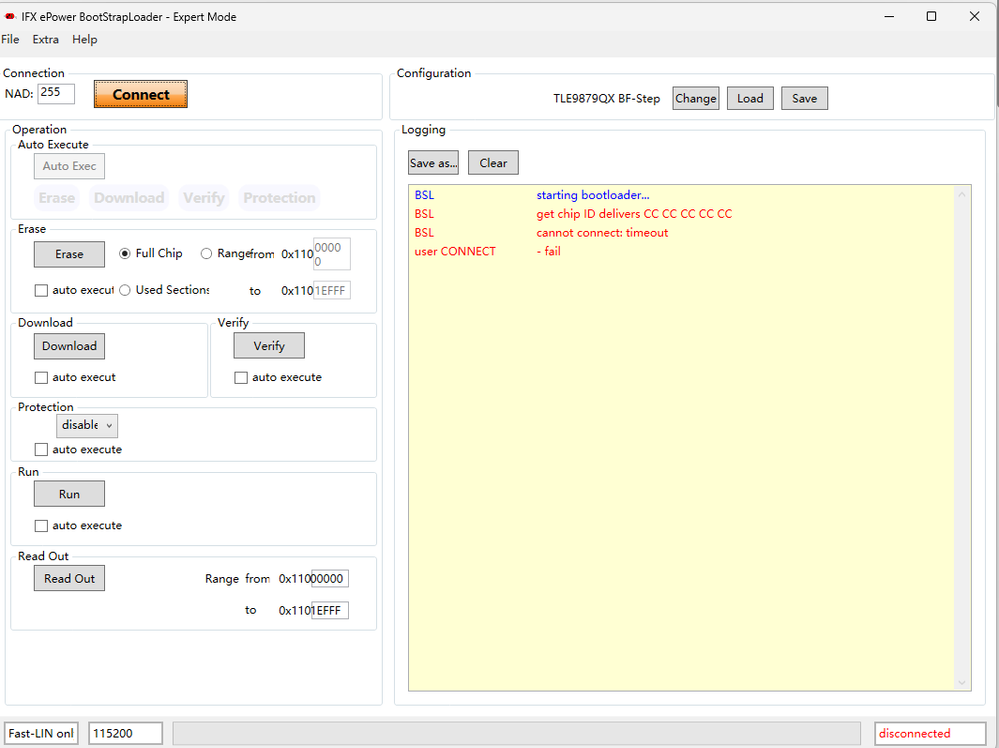
Task: Click the 115200 baud rate field
Action: 124,733
